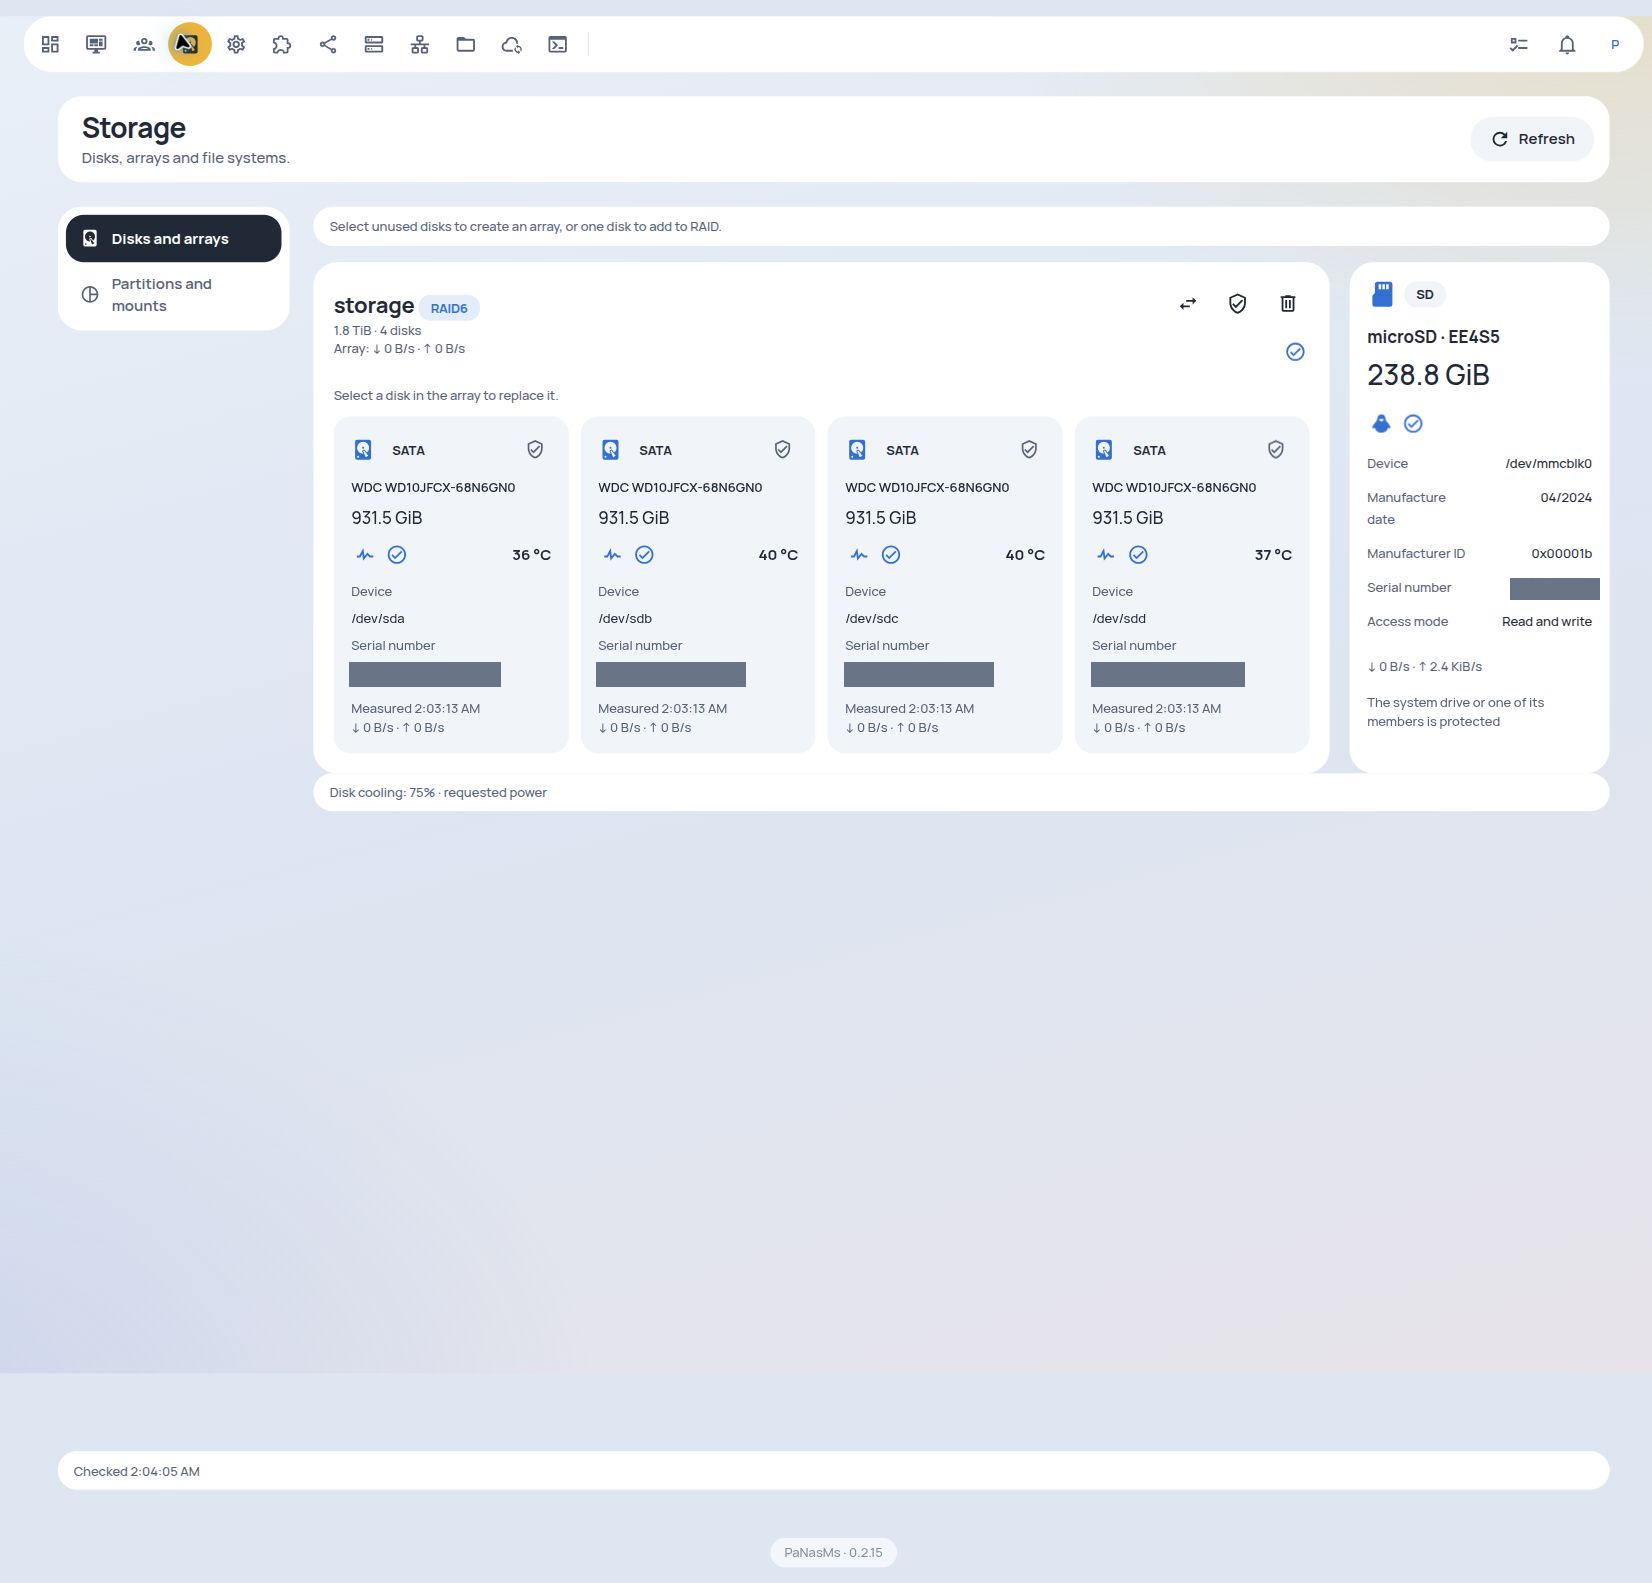
Task: Click the 238.8 GiB microSD capacity
Action: [1428, 375]
